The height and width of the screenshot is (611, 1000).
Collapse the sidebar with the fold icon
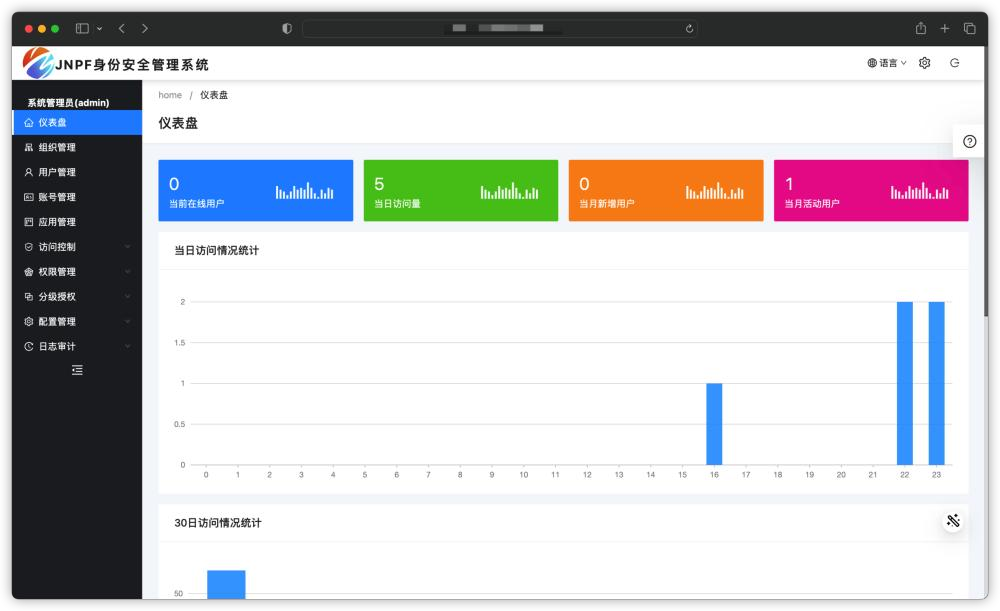(77, 370)
